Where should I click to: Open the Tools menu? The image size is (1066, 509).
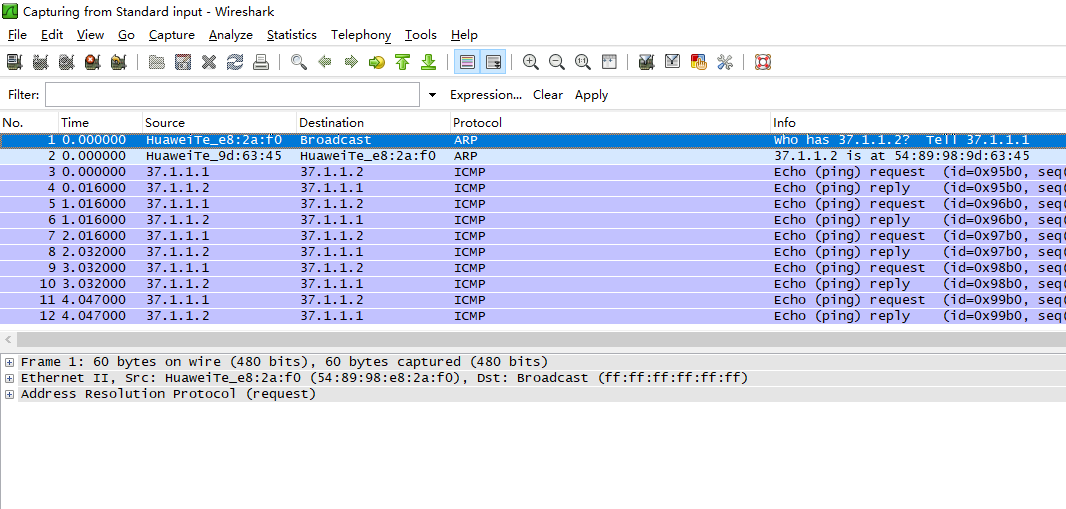421,35
